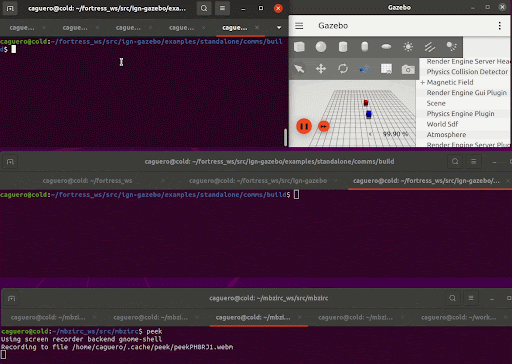512x364 pixels.
Task: Open the top terminal tab list dropdown
Action: click(x=279, y=28)
